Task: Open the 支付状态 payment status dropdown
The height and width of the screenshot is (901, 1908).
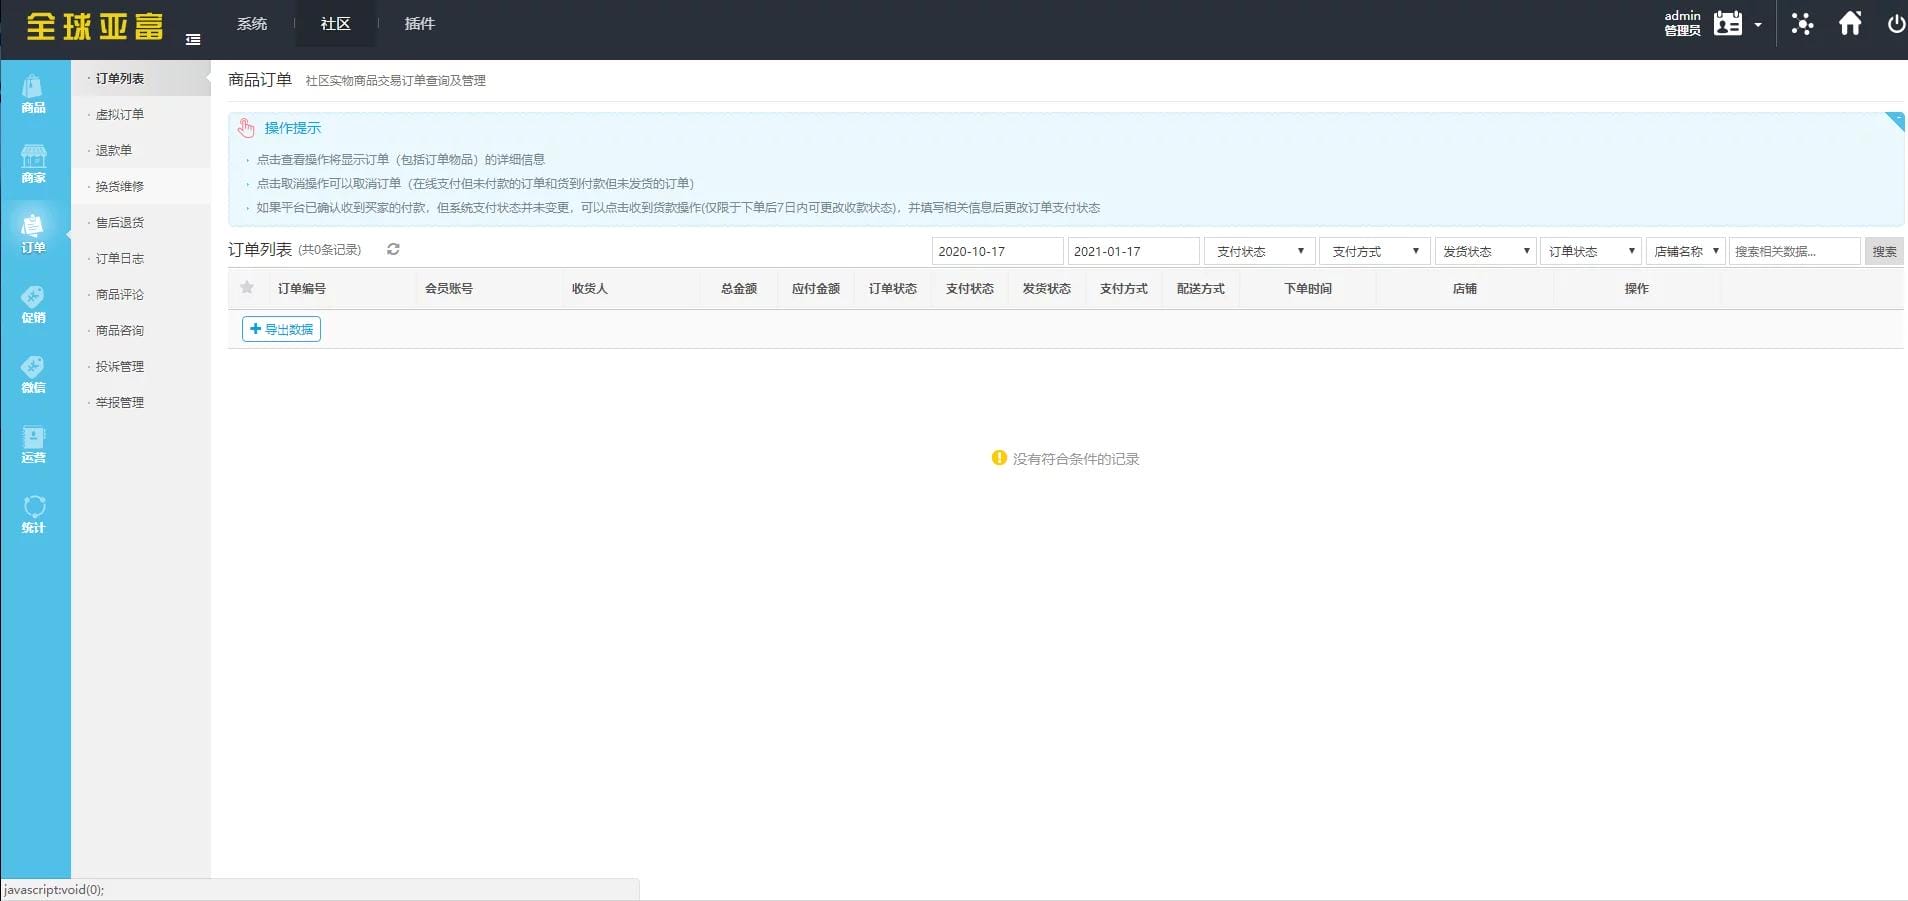Action: [x=1258, y=251]
